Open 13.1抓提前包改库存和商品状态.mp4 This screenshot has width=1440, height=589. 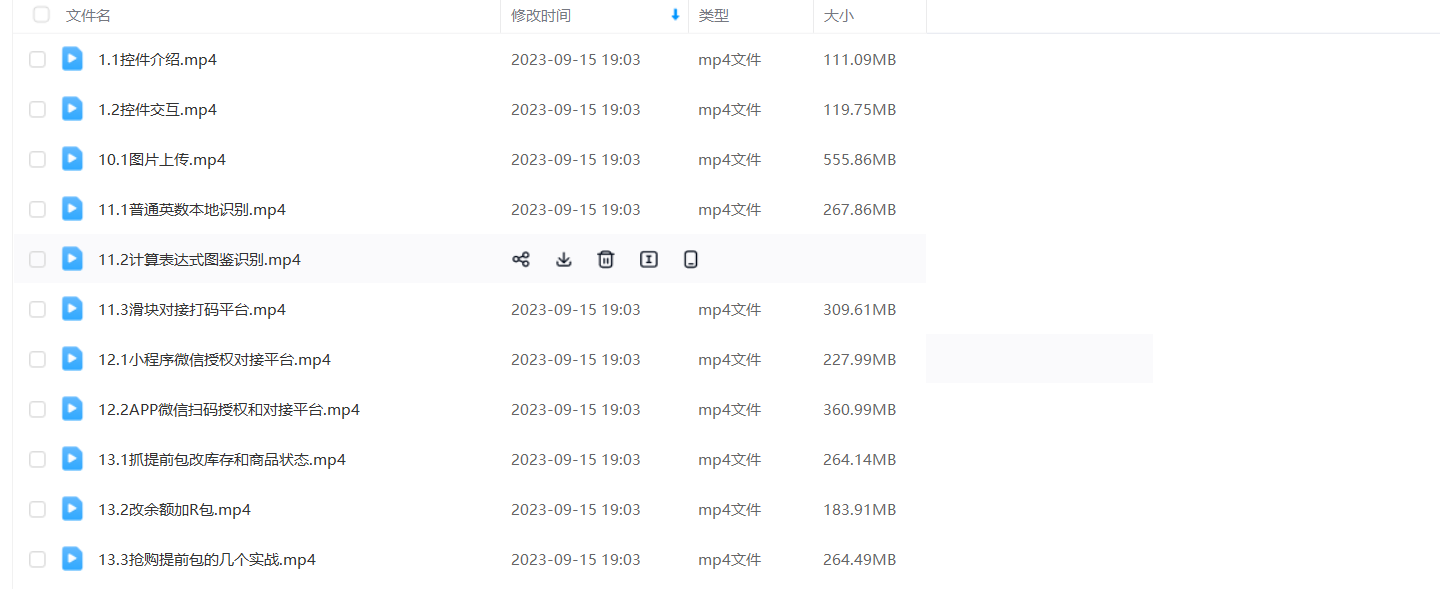click(x=222, y=460)
